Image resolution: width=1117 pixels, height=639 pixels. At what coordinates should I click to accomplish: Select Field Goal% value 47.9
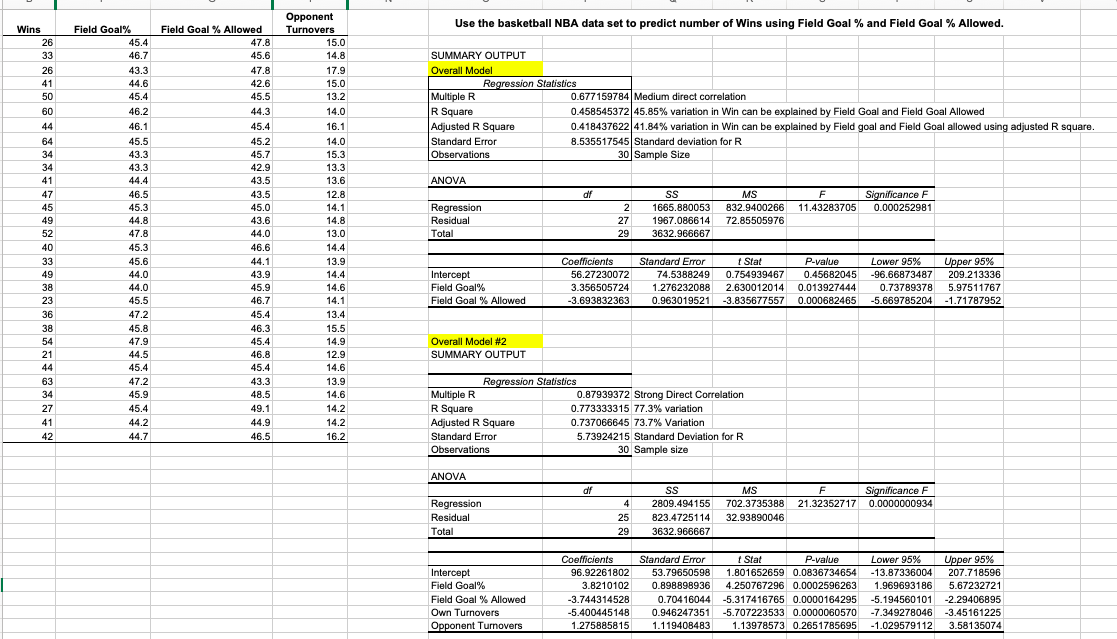[x=138, y=342]
